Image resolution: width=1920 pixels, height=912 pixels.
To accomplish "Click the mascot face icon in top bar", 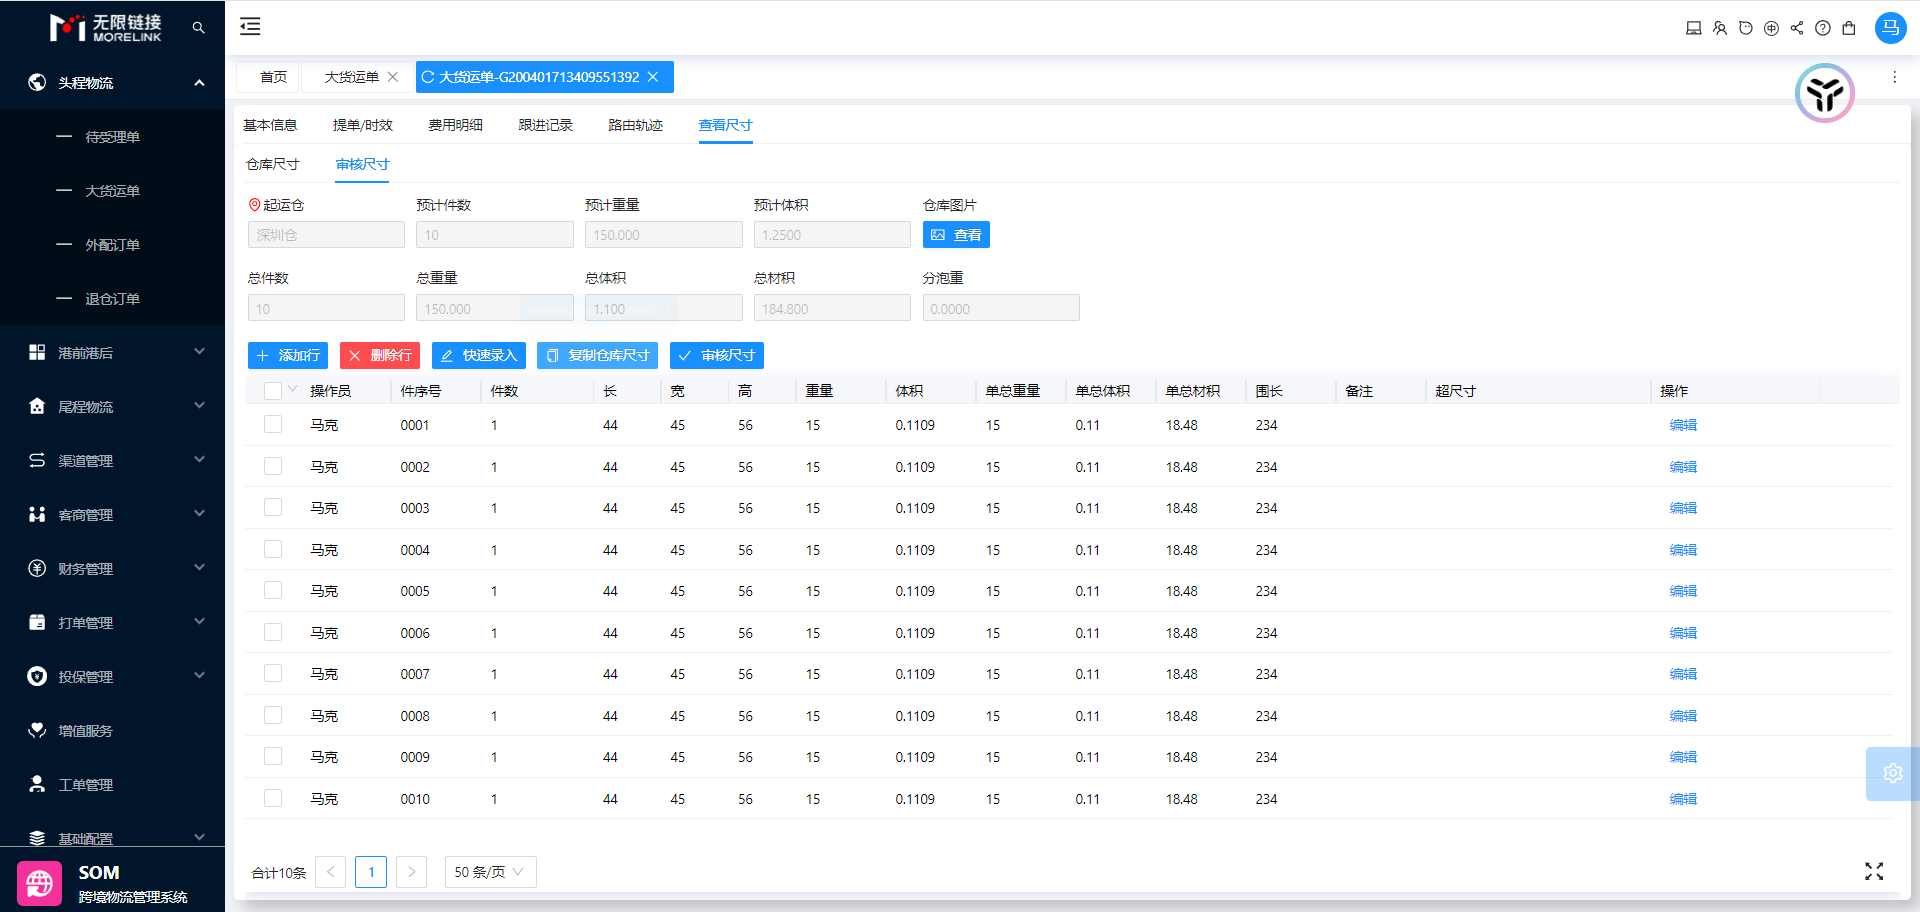I will click(1745, 28).
